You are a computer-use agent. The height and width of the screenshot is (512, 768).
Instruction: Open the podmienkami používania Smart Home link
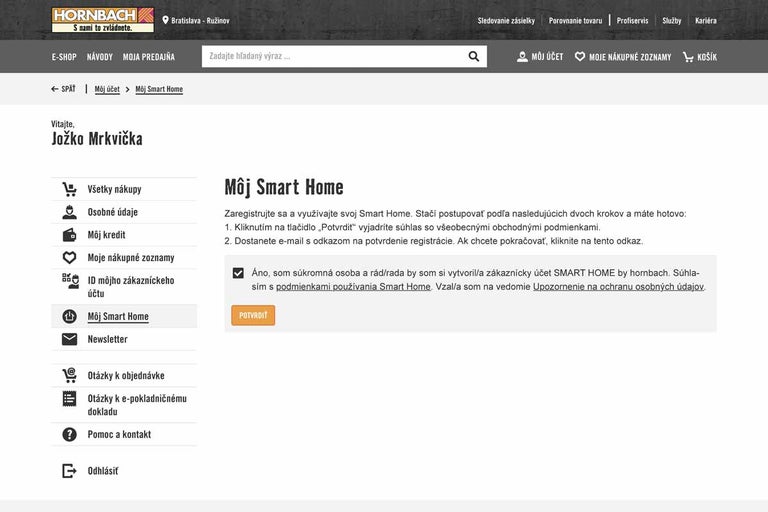(353, 287)
